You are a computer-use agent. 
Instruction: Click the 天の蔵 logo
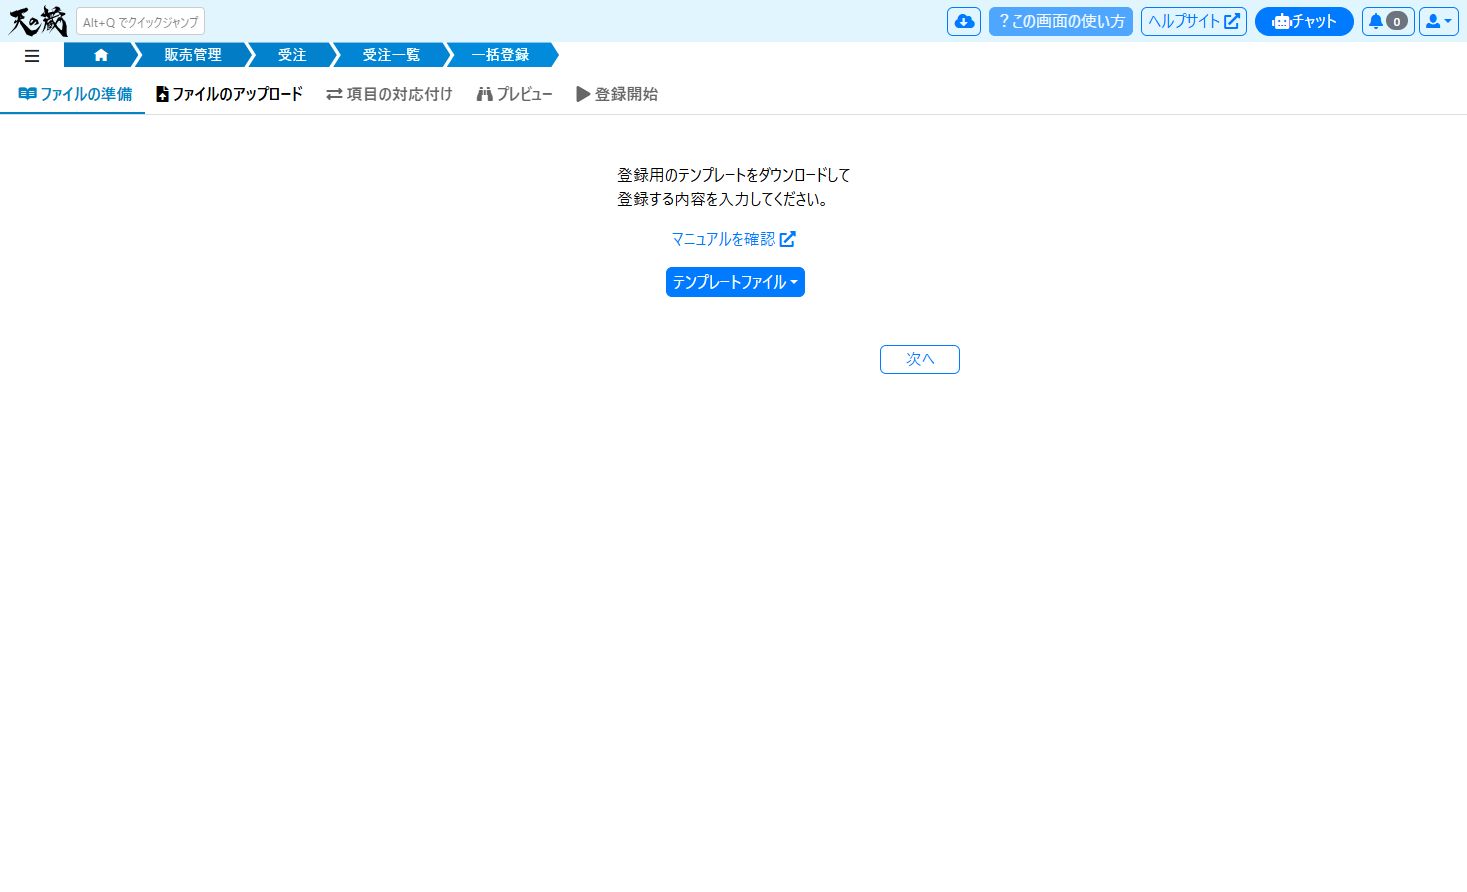click(38, 21)
